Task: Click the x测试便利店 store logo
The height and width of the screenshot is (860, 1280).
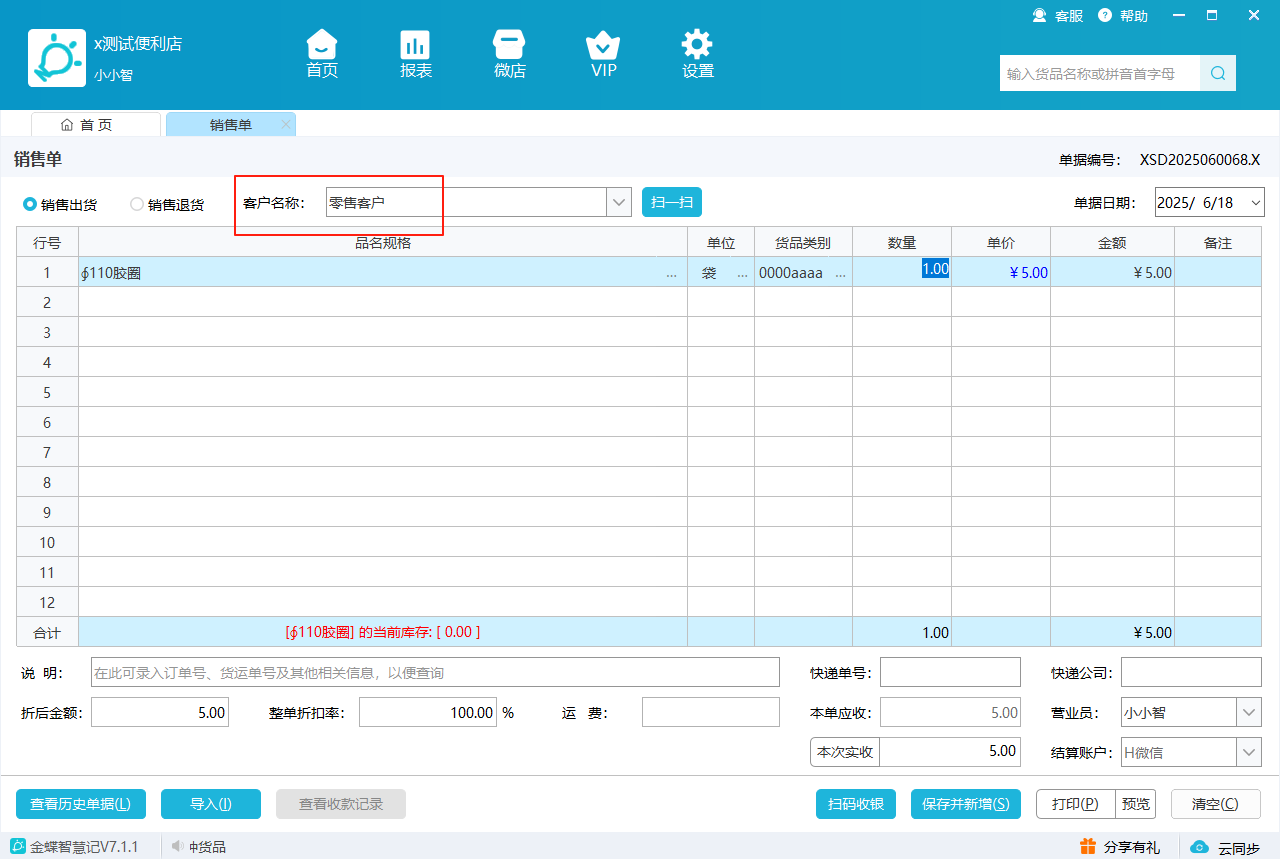Action: (57, 58)
